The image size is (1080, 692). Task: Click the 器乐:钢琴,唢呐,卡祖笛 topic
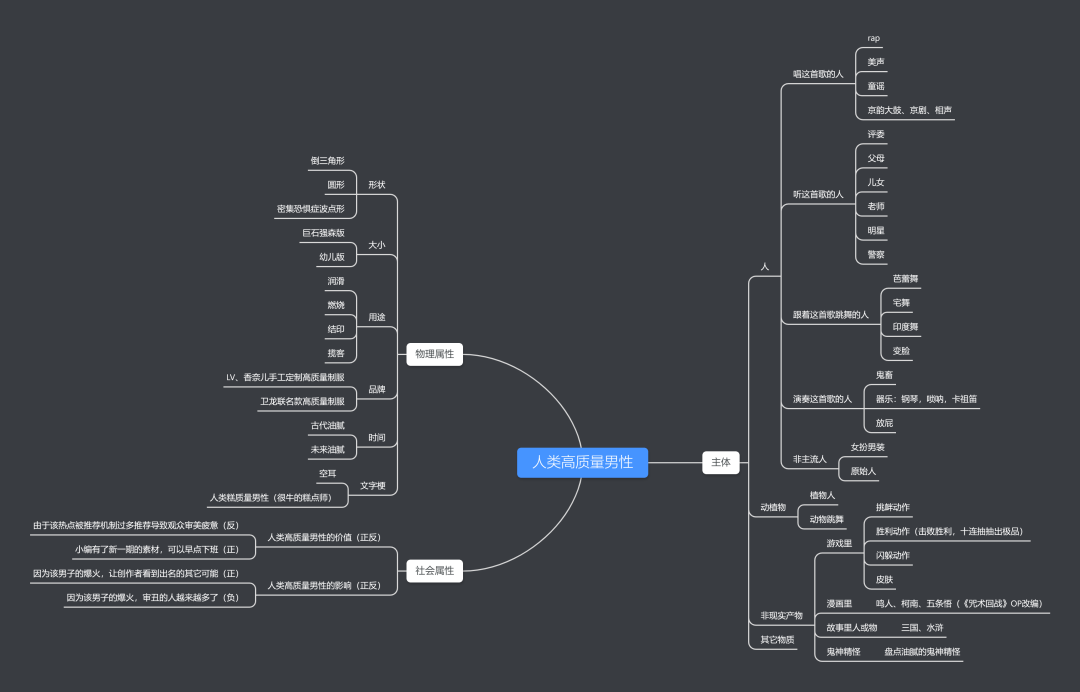click(926, 399)
